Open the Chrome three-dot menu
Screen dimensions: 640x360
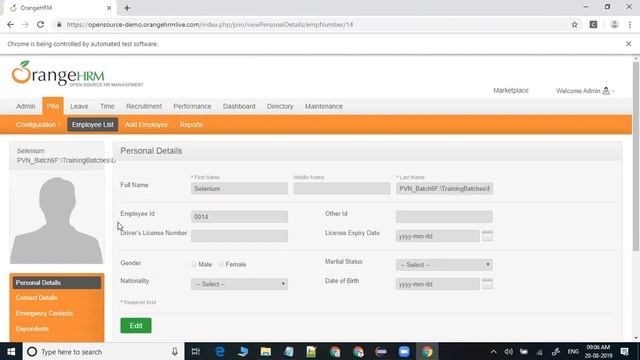(630, 24)
